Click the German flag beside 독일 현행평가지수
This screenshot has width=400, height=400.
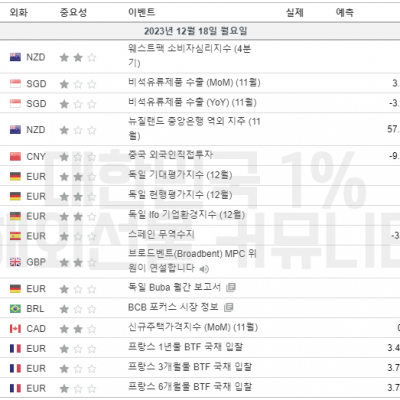[15, 196]
